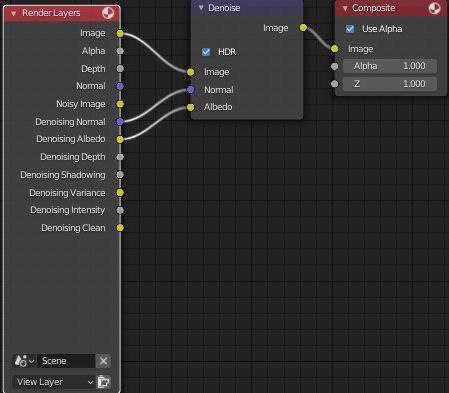Click the Denoising Depth label
This screenshot has width=449, height=393.
click(73, 157)
